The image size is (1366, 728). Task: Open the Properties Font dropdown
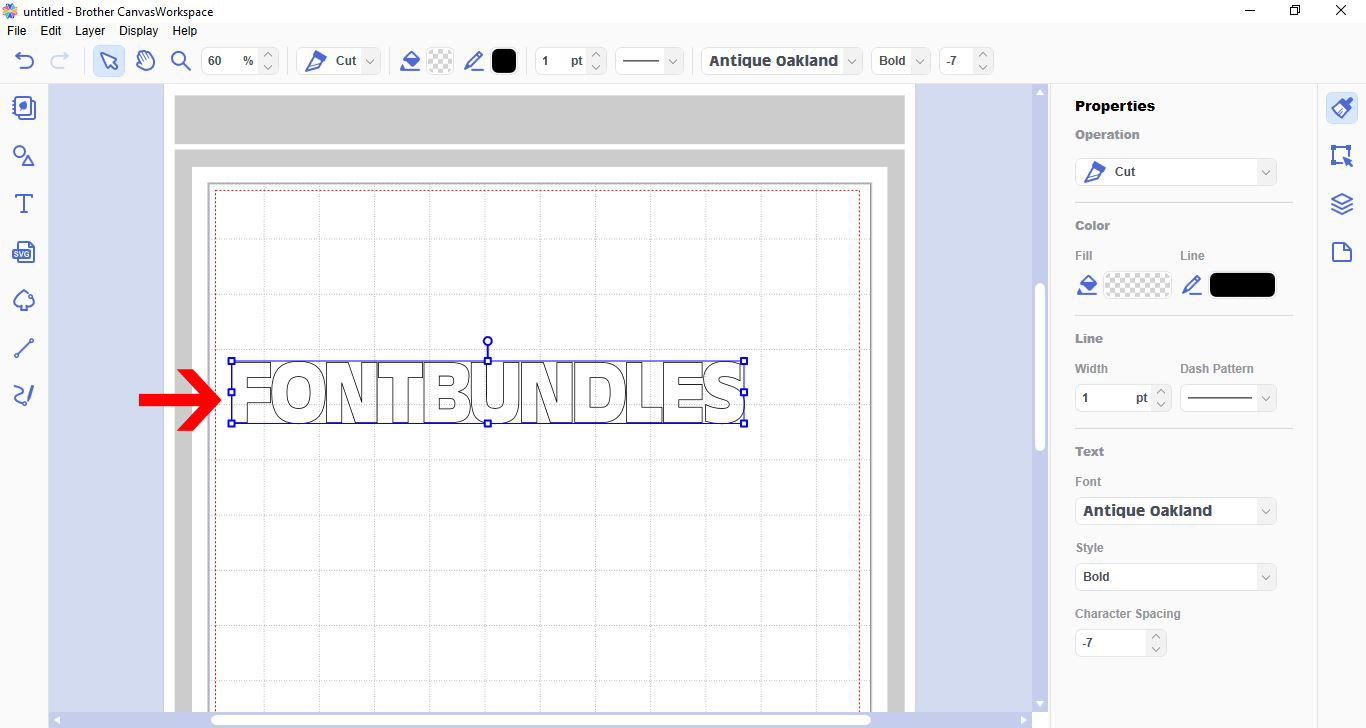coord(1176,511)
